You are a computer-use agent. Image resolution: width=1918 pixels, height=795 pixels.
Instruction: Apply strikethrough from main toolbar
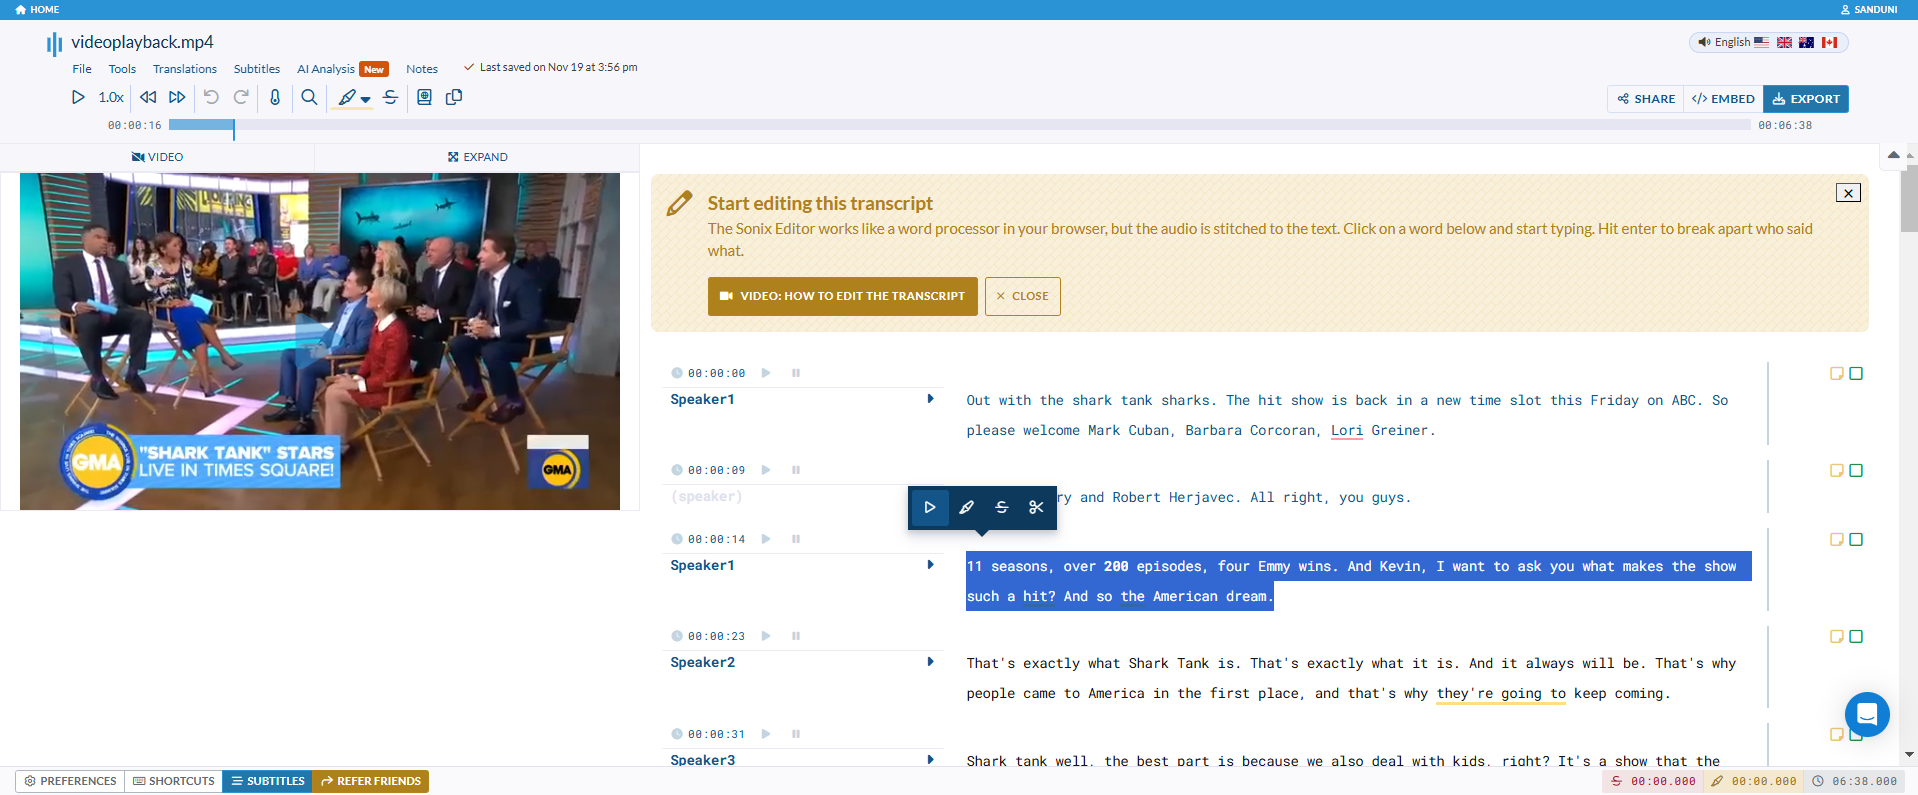(390, 97)
